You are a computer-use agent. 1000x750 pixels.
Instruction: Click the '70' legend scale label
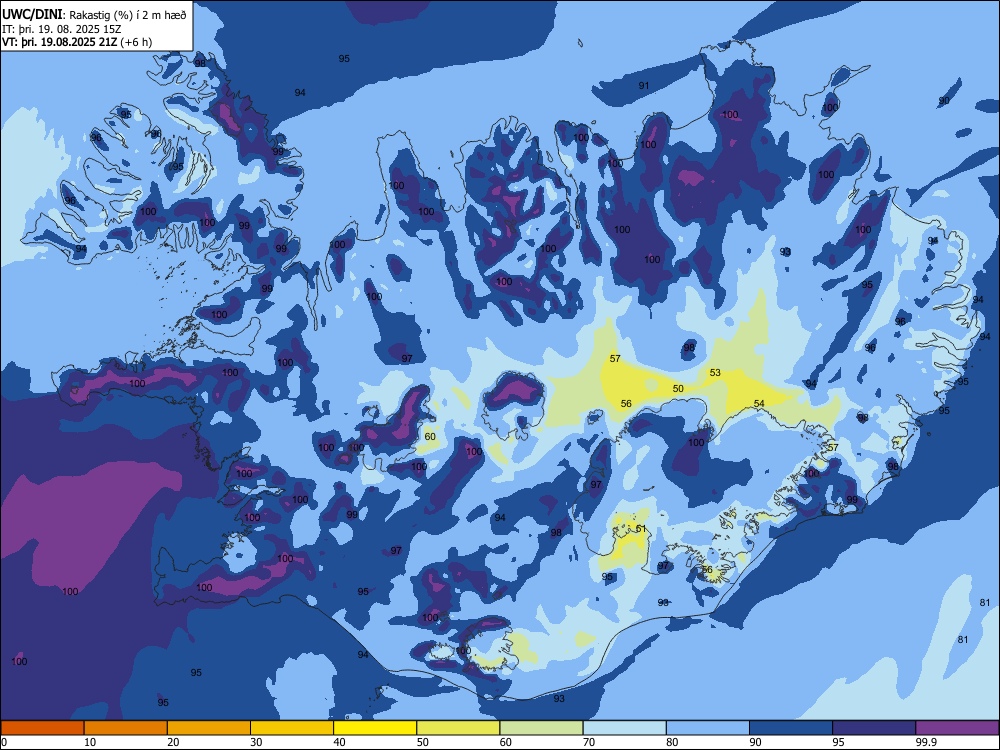tap(589, 742)
